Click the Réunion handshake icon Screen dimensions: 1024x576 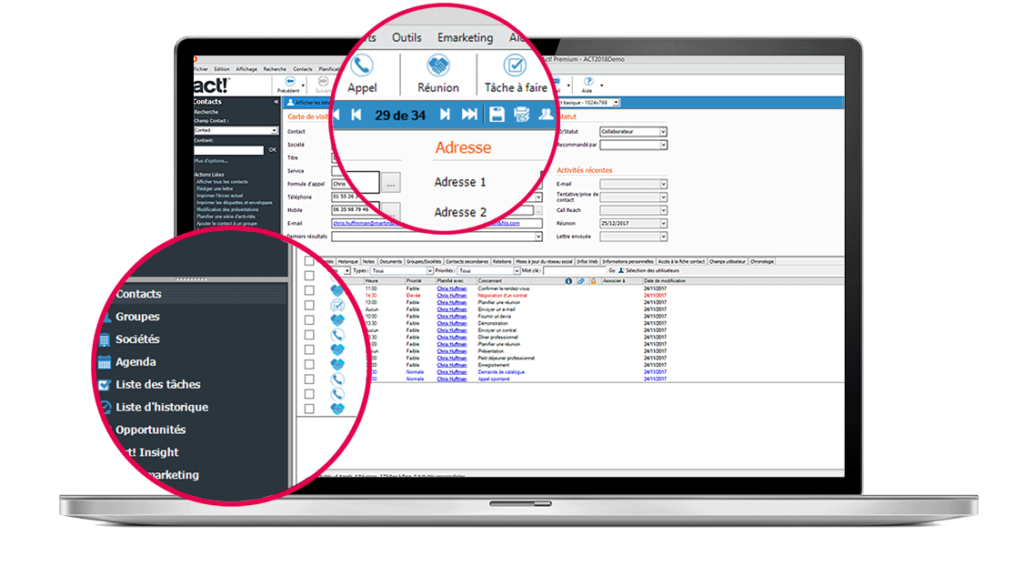coord(438,65)
